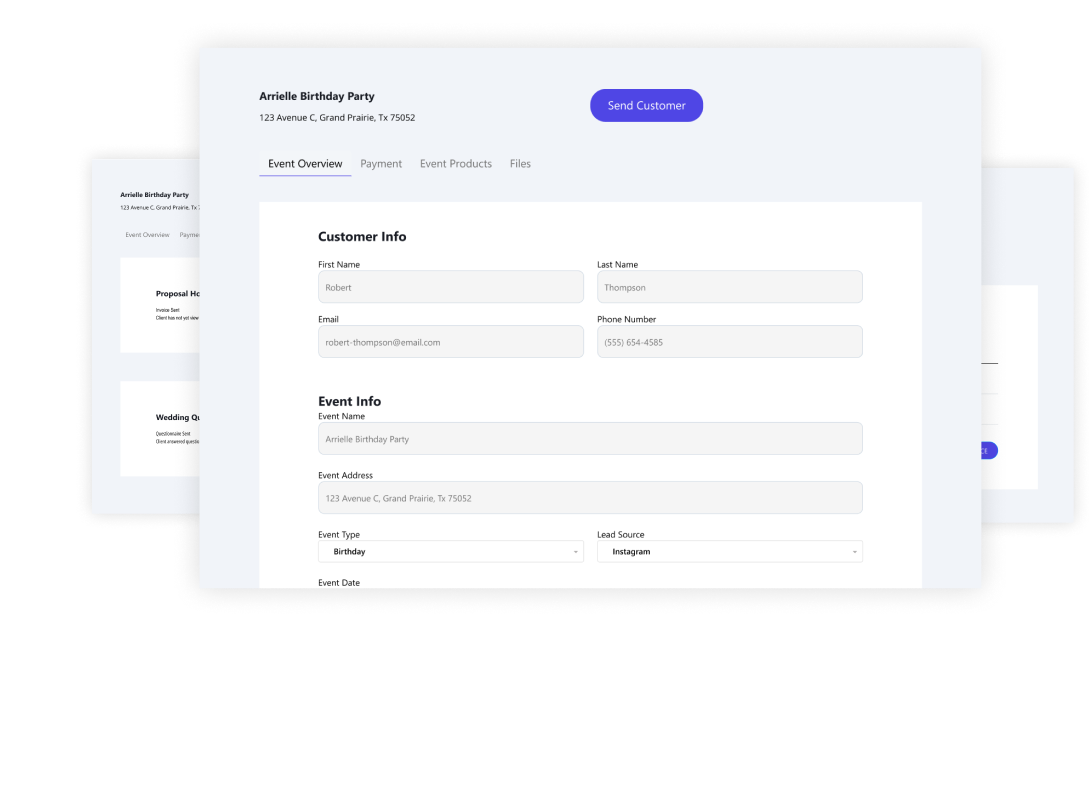Click the Proposal card in the left background window
This screenshot has height=811, width=1092.
pos(160,305)
